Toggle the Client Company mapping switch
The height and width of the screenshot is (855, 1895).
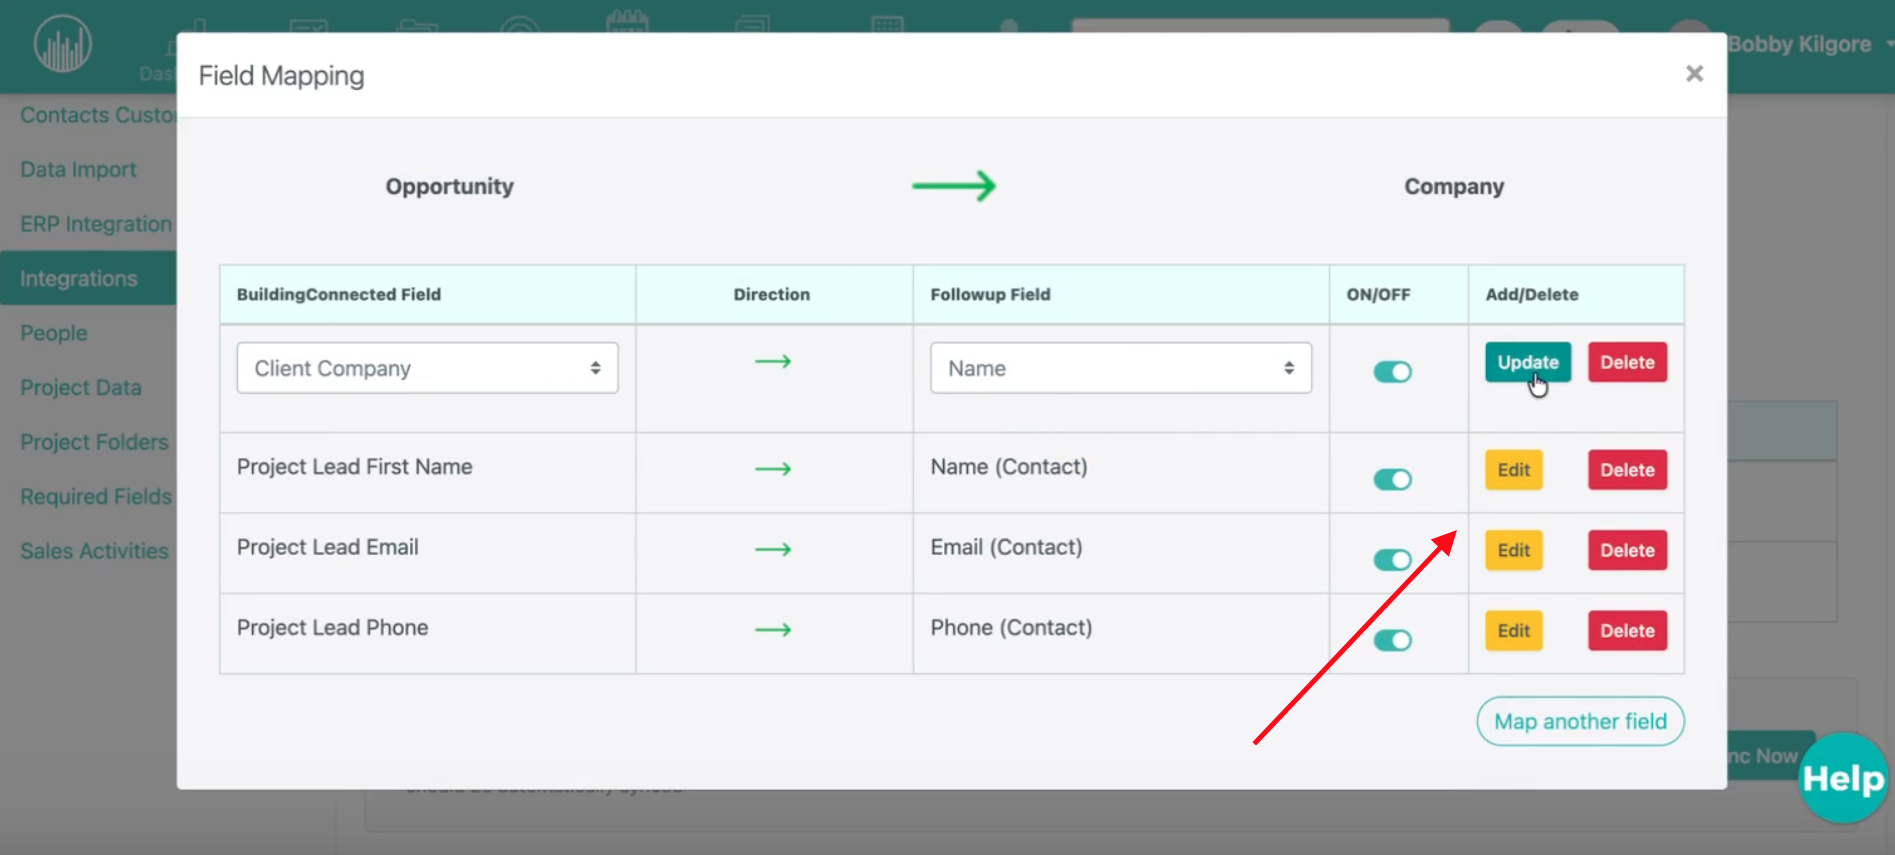1392,372
